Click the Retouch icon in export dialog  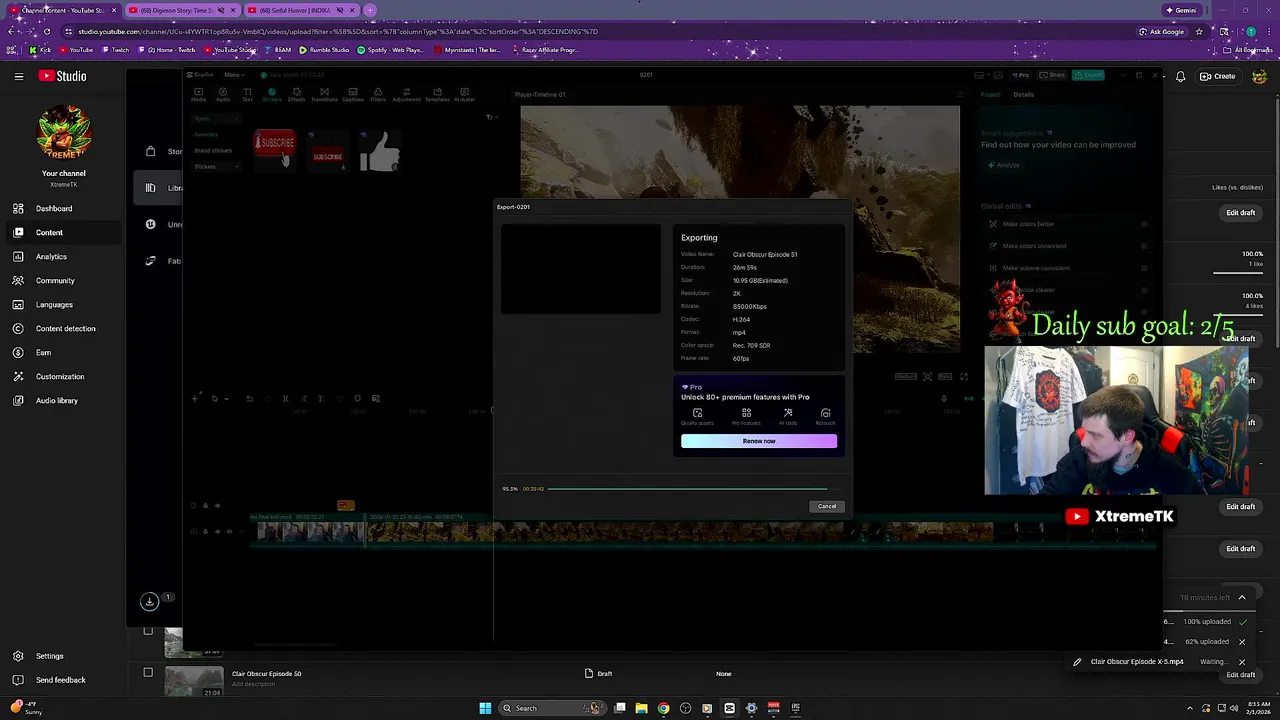[825, 416]
